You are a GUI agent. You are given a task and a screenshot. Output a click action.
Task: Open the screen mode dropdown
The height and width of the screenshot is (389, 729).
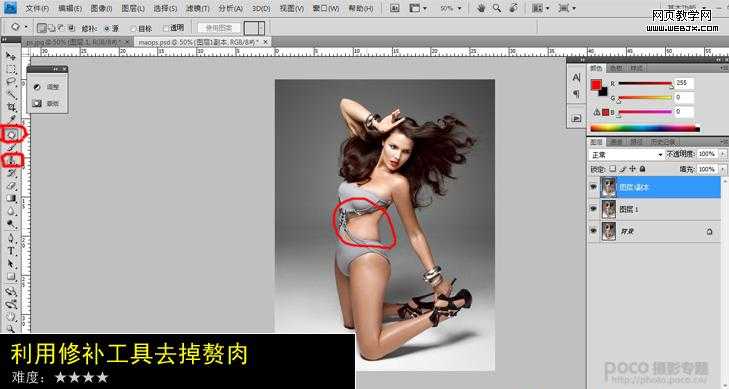[x=566, y=8]
